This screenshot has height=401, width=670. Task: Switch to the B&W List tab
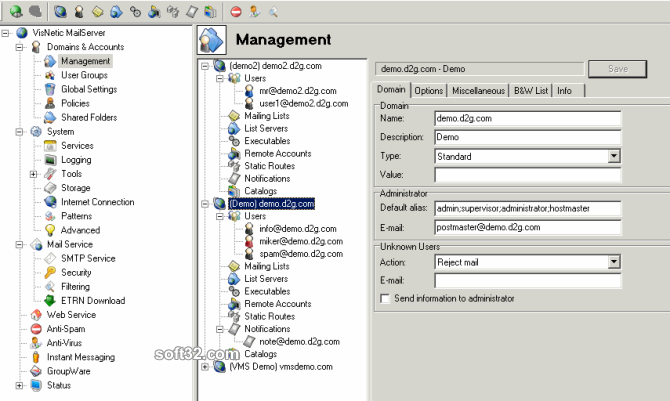531,91
